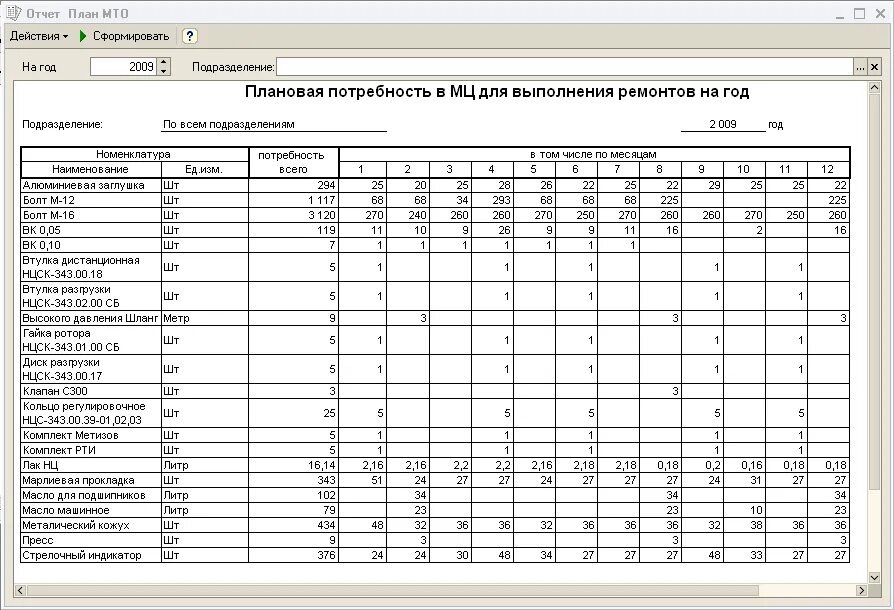Screen dimensions: 894x610
Task: Select total 16,14 for Лак НЦ
Action: click(x=293, y=465)
